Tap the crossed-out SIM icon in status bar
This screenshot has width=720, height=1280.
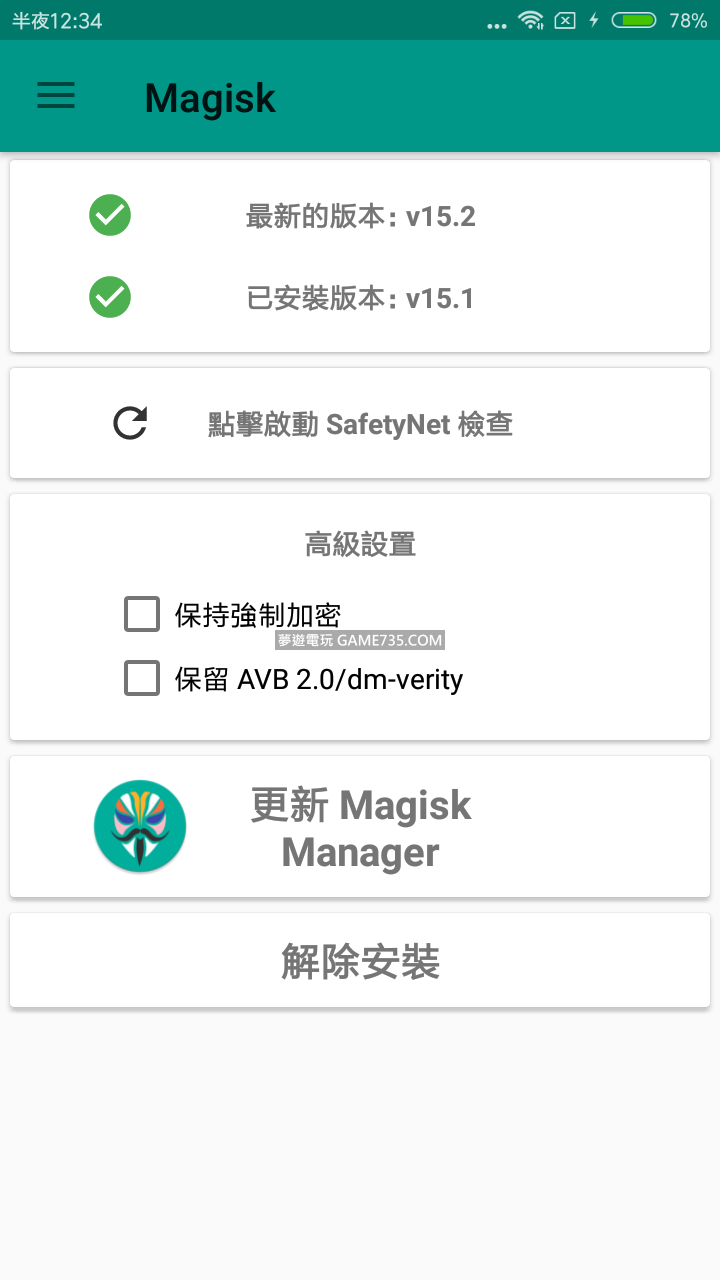565,20
